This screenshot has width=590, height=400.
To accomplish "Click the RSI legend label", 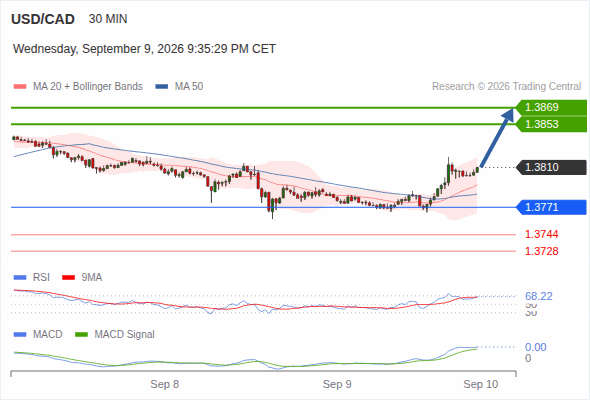I will [x=41, y=278].
